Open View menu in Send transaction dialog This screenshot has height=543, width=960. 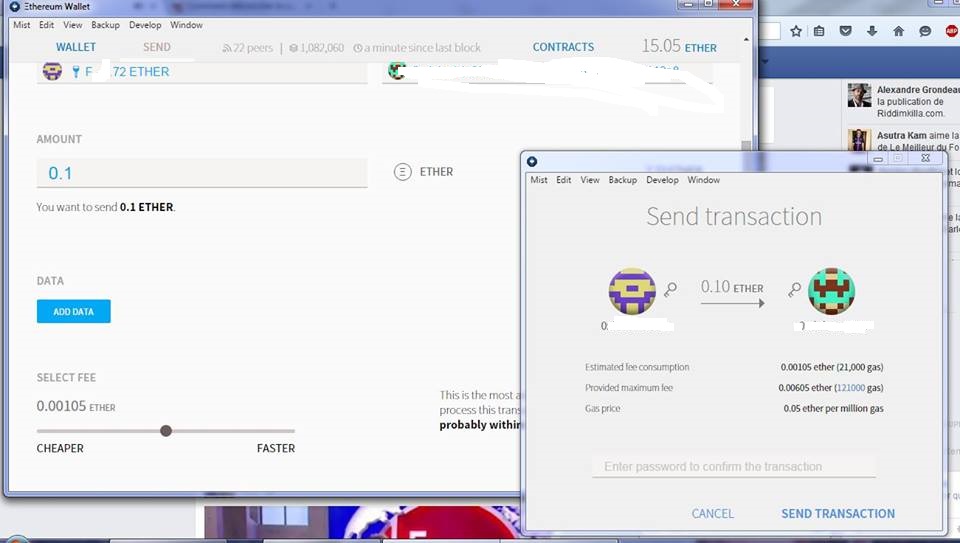tap(590, 180)
